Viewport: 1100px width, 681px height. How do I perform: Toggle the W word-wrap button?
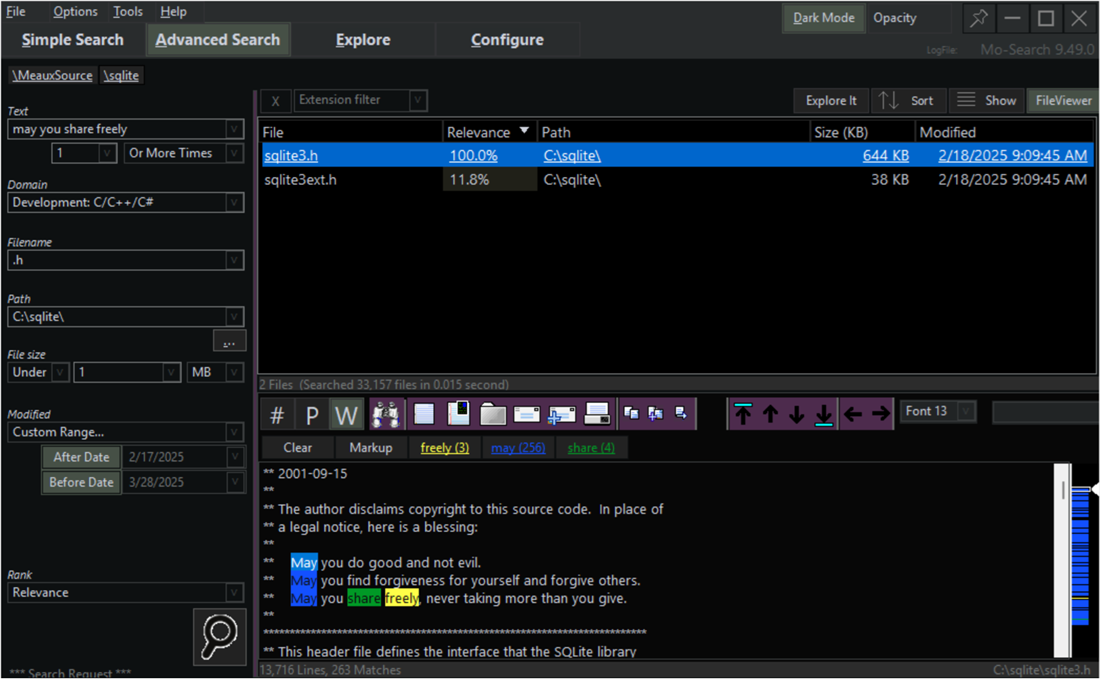coord(347,415)
